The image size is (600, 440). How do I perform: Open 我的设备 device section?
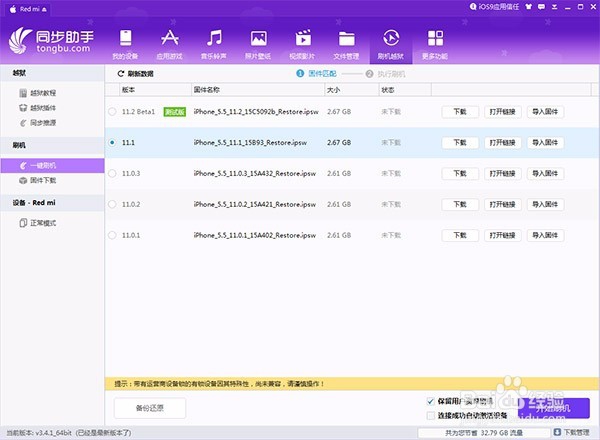click(125, 44)
